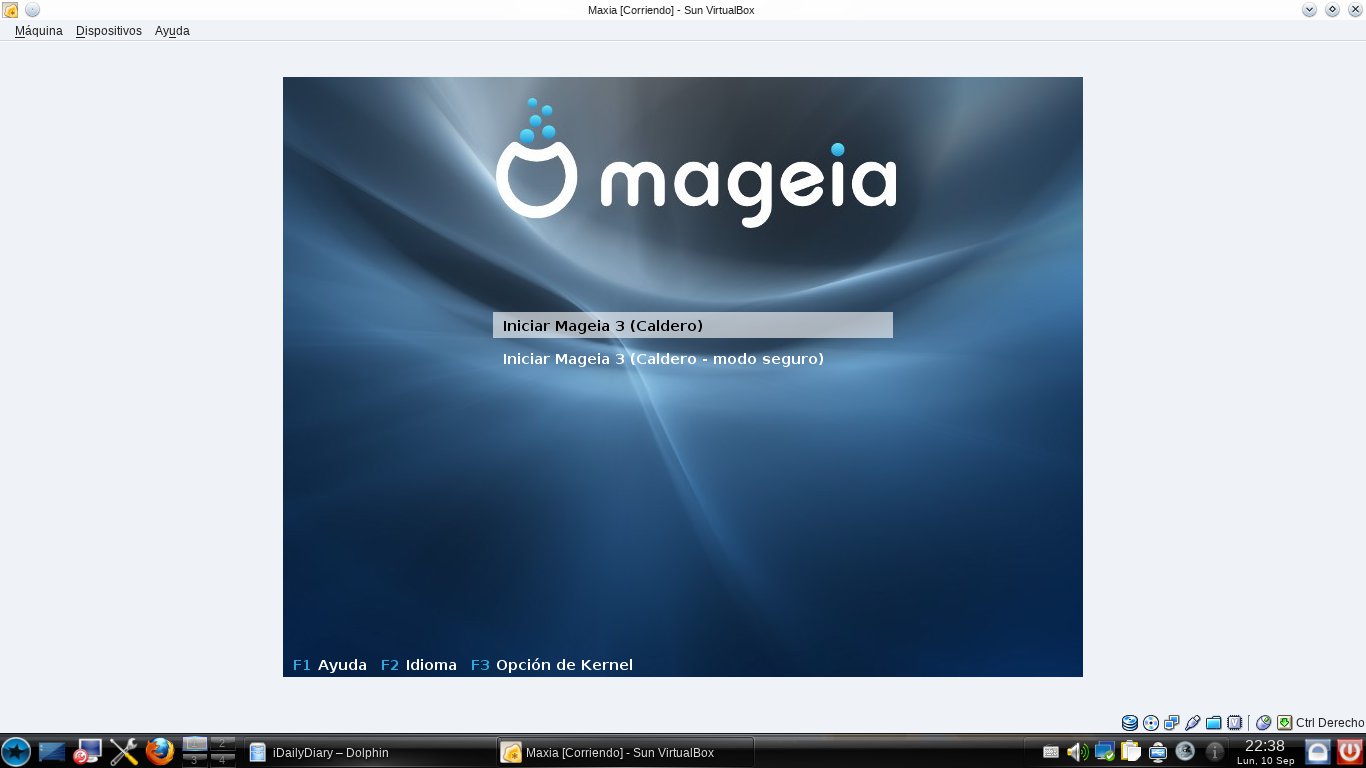The height and width of the screenshot is (768, 1366).
Task: Open the Máquina menu
Action: coord(39,31)
